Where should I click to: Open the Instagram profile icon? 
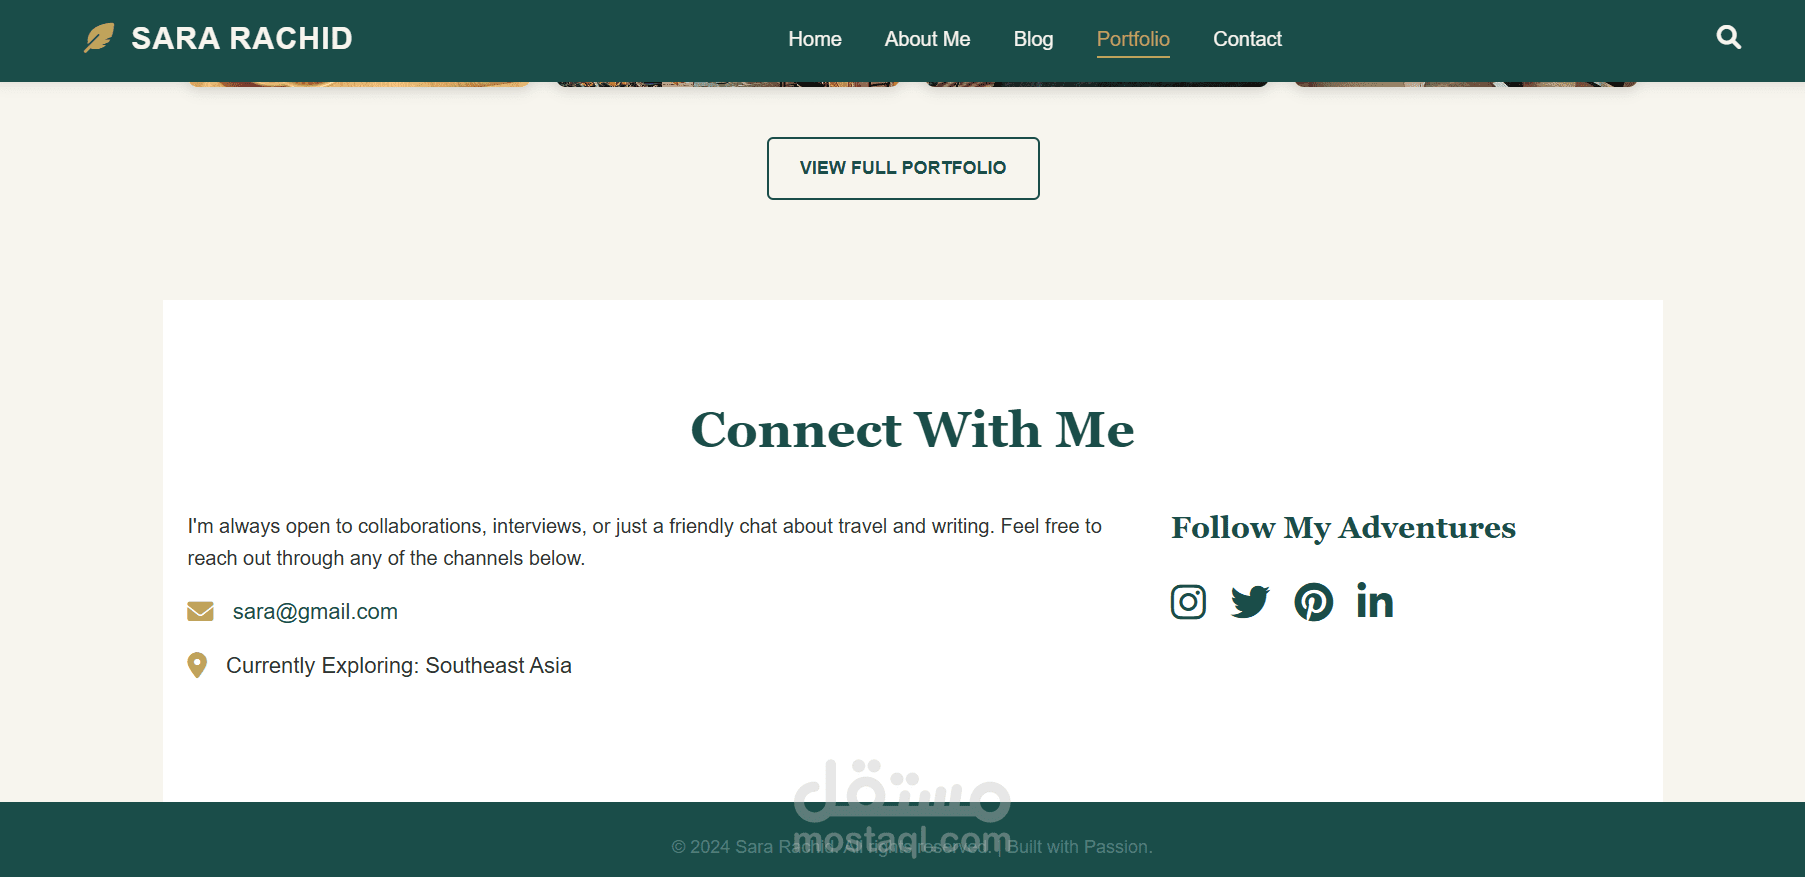[x=1188, y=602]
